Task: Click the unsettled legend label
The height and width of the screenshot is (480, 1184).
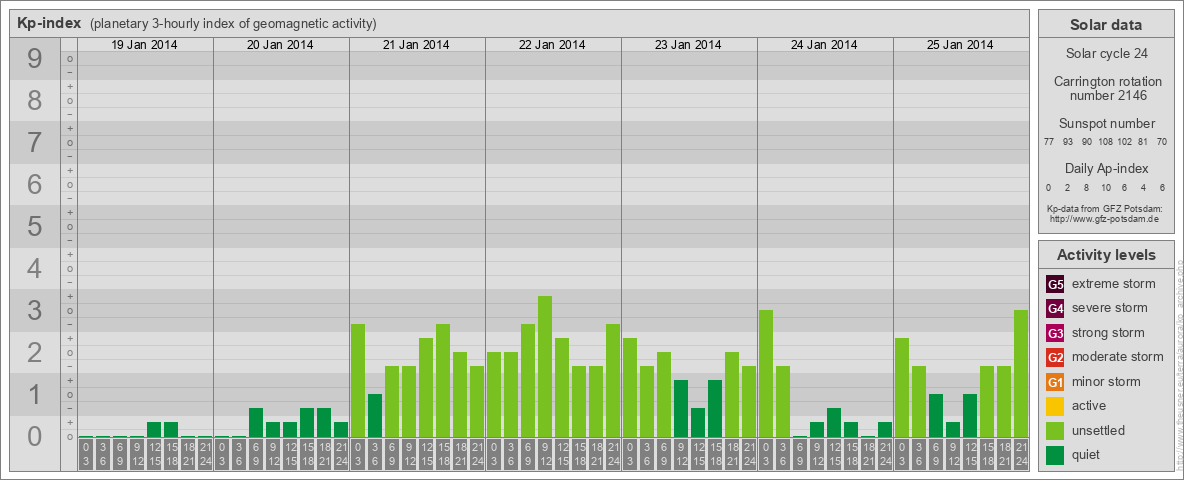Action: tap(1099, 430)
